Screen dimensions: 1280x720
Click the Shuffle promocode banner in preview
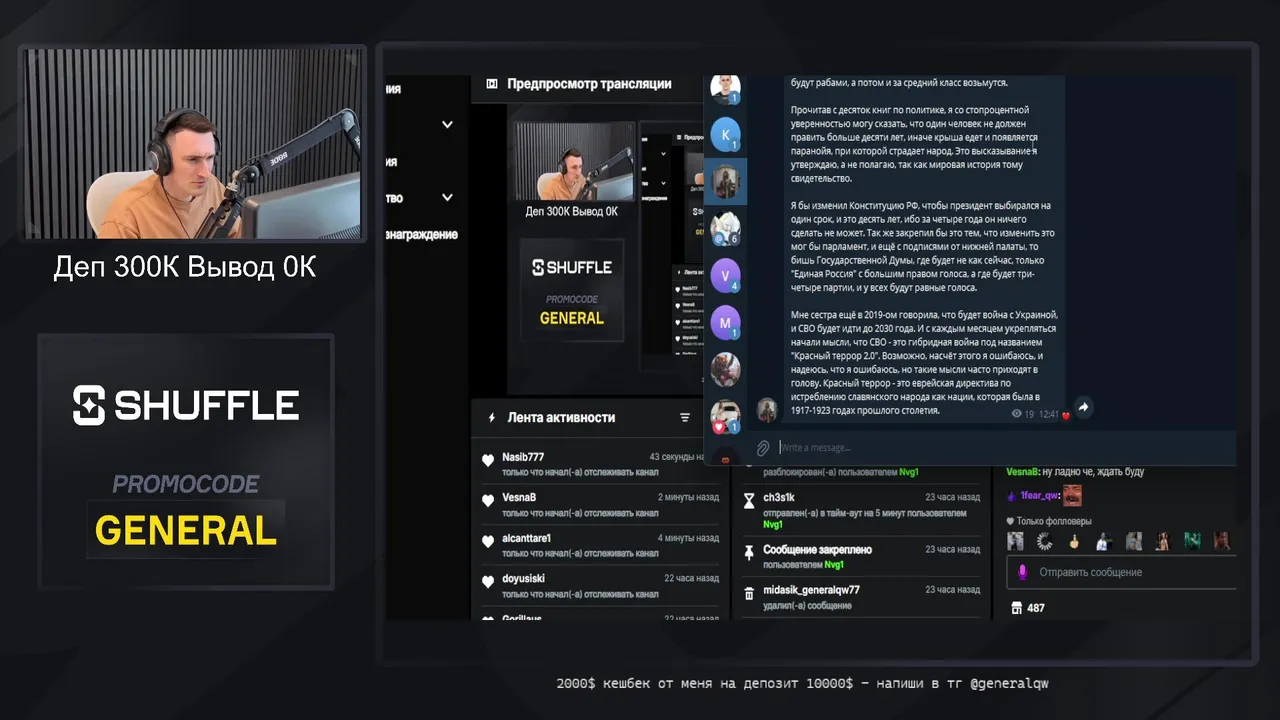pos(572,291)
